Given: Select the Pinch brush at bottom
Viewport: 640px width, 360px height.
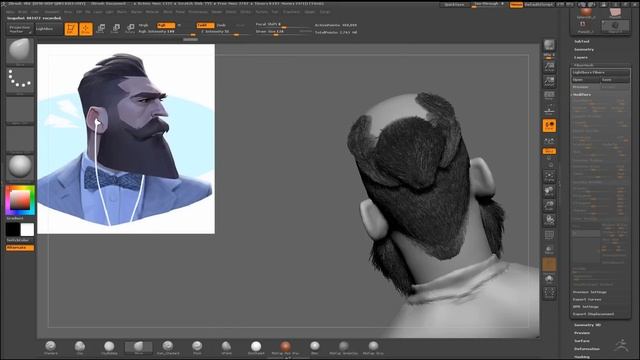Looking at the screenshot, I should pos(197,347).
